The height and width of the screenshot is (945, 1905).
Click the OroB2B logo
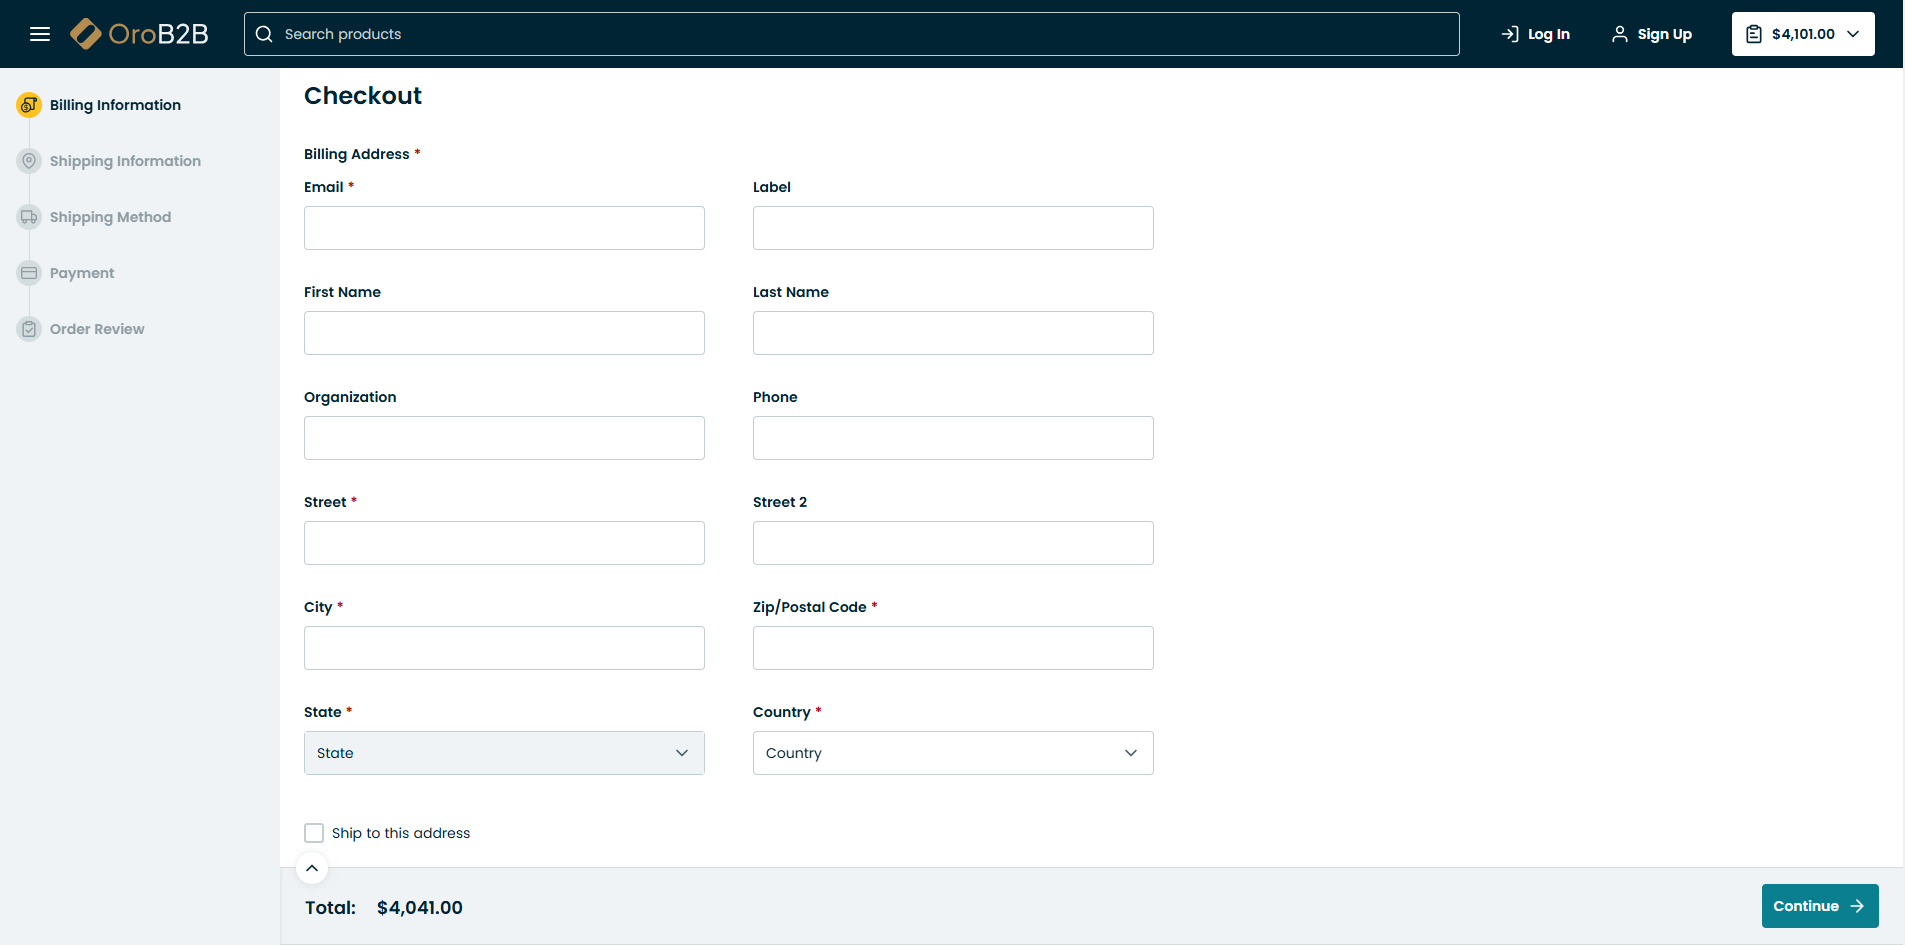(140, 34)
